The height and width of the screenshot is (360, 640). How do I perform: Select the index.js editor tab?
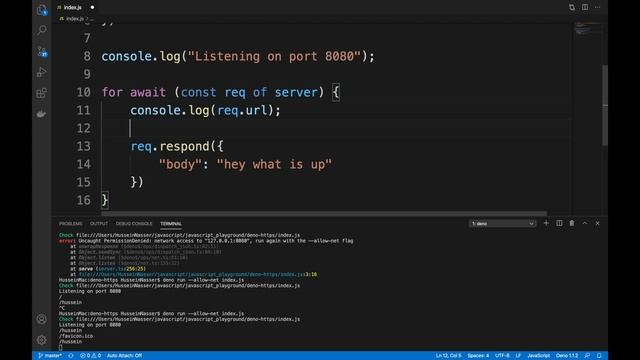coord(73,7)
